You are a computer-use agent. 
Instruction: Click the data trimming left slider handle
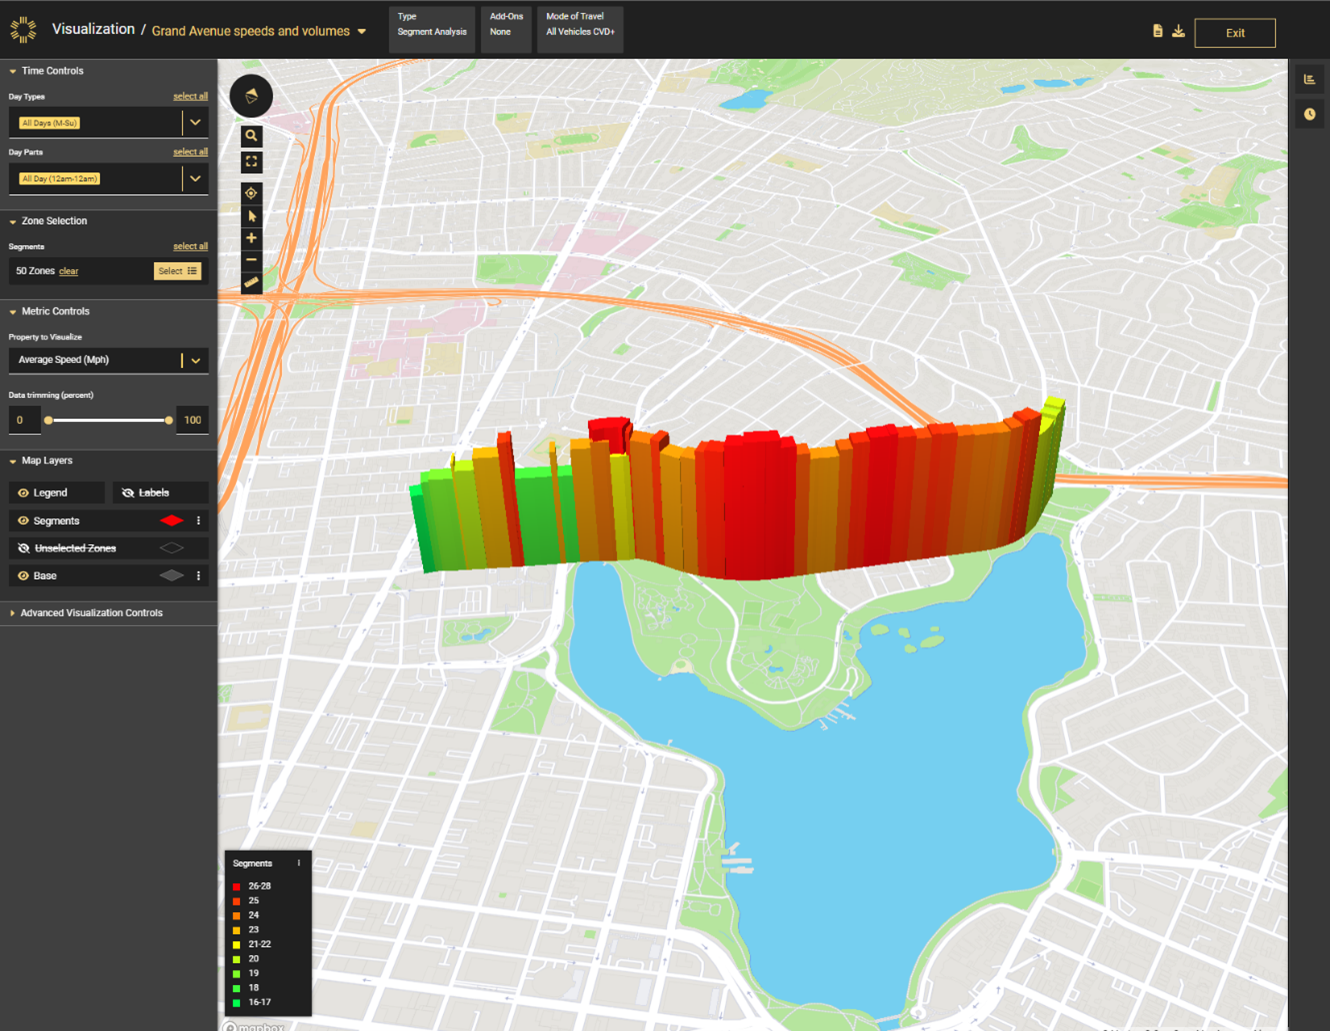(48, 420)
